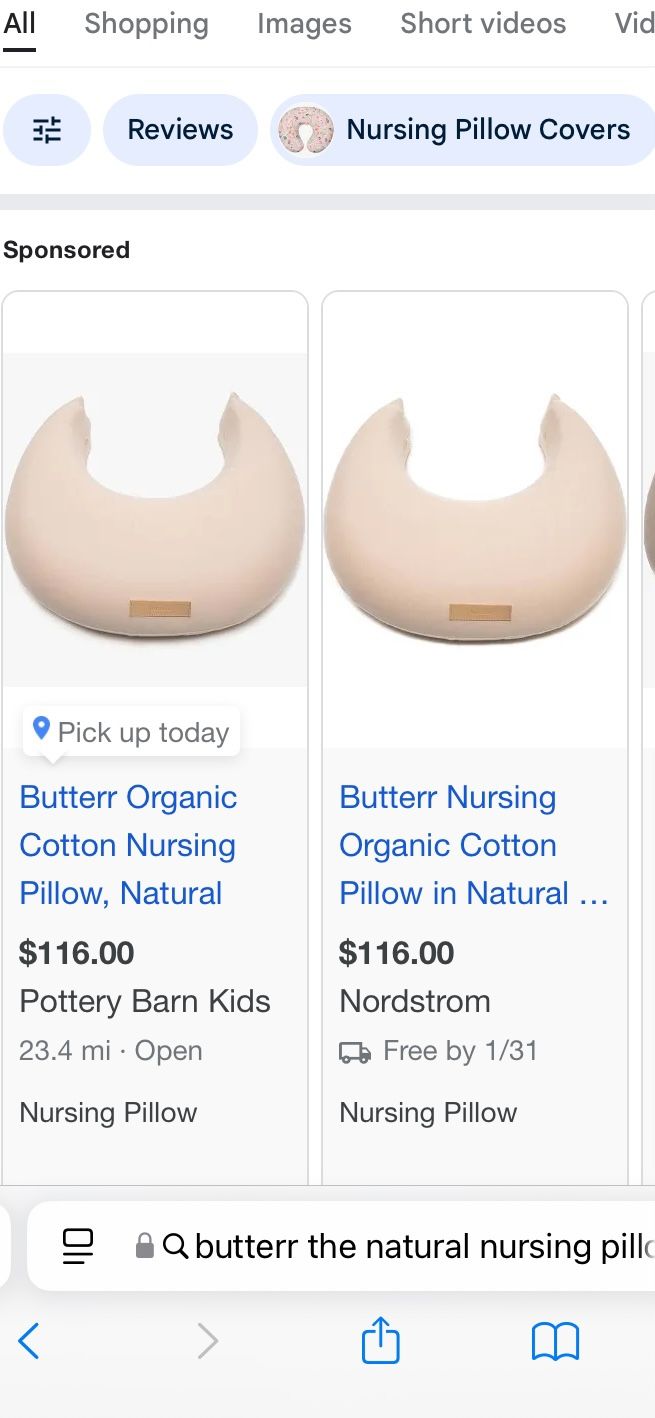Screen dimensions: 655x1418
Task: Tap the delivery truck icon
Action: 355,1052
